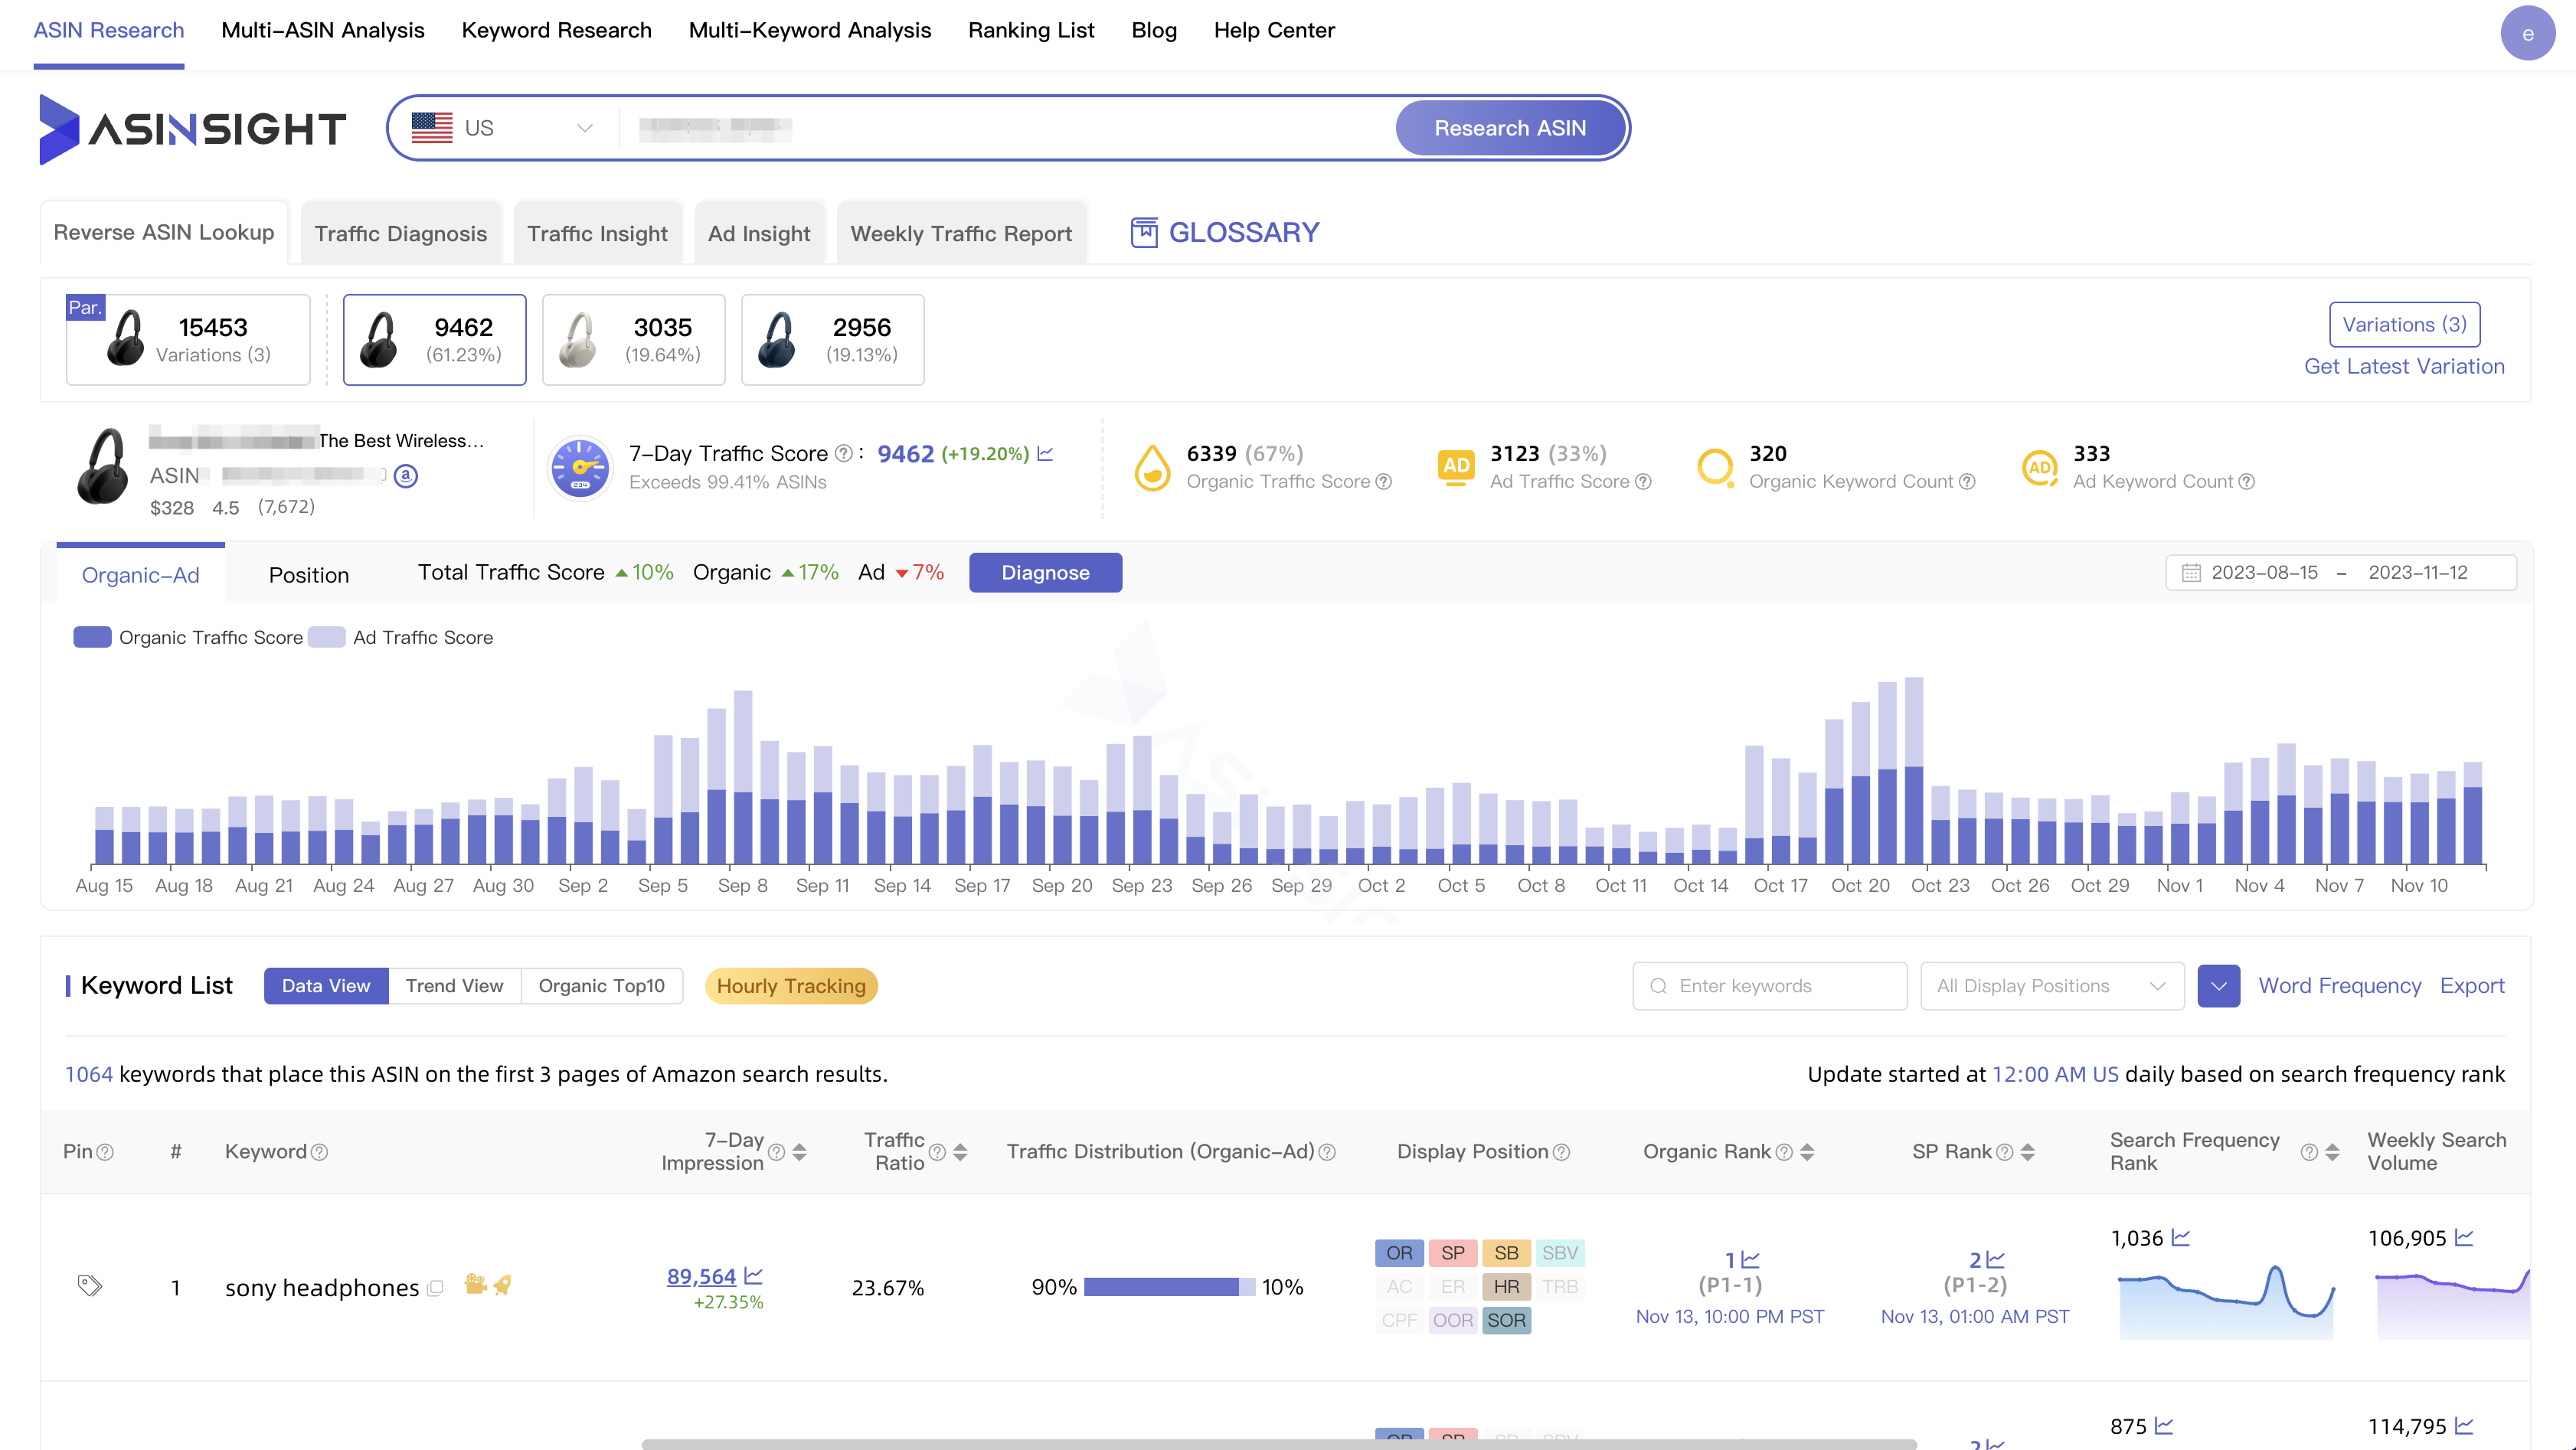Click help icon beside Organic Keyword Count
Screen dimensions: 2576x1450
[x=1966, y=482]
